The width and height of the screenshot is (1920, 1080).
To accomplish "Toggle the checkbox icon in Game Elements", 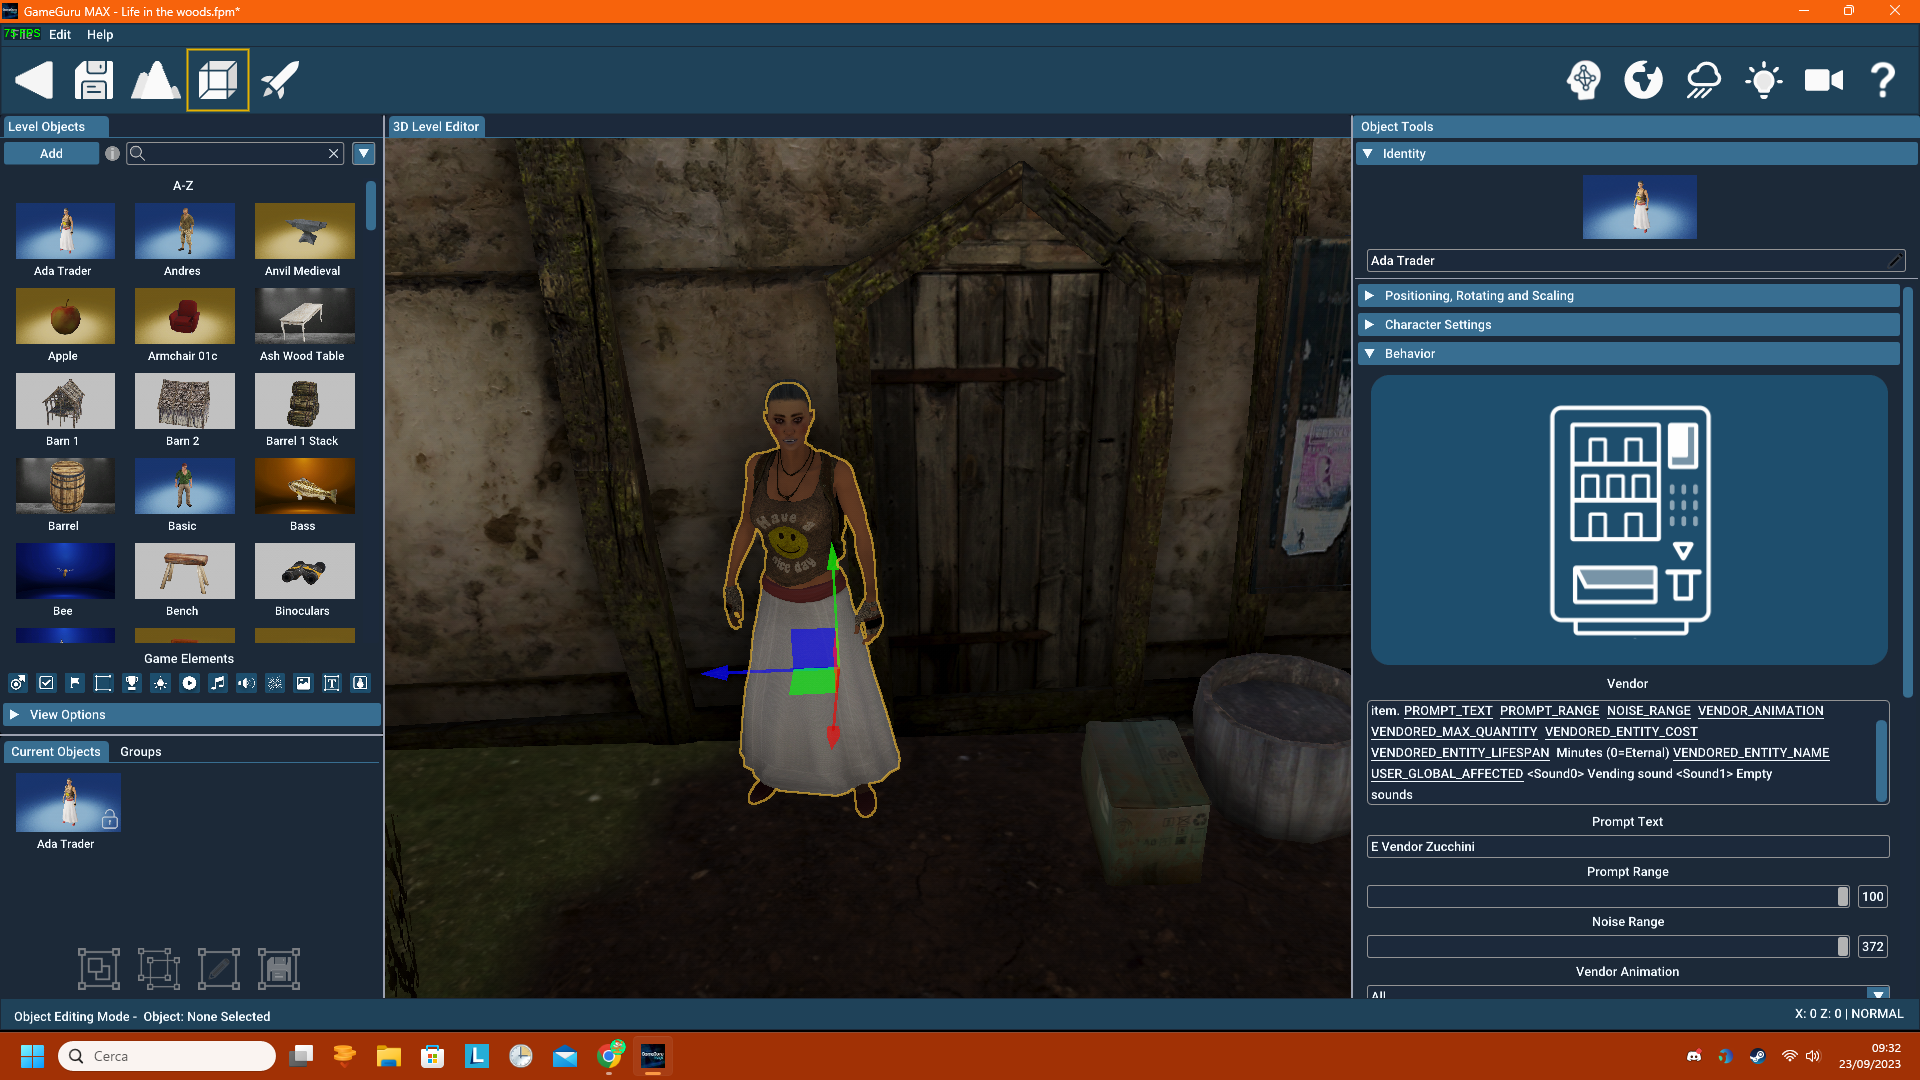I will pos(46,683).
